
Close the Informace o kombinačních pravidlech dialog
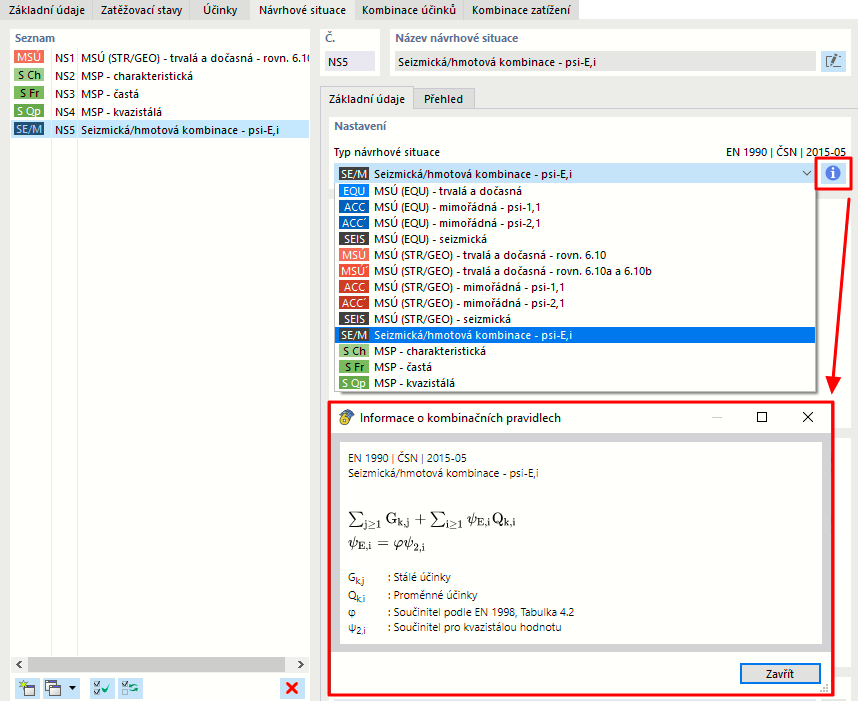pos(808,418)
